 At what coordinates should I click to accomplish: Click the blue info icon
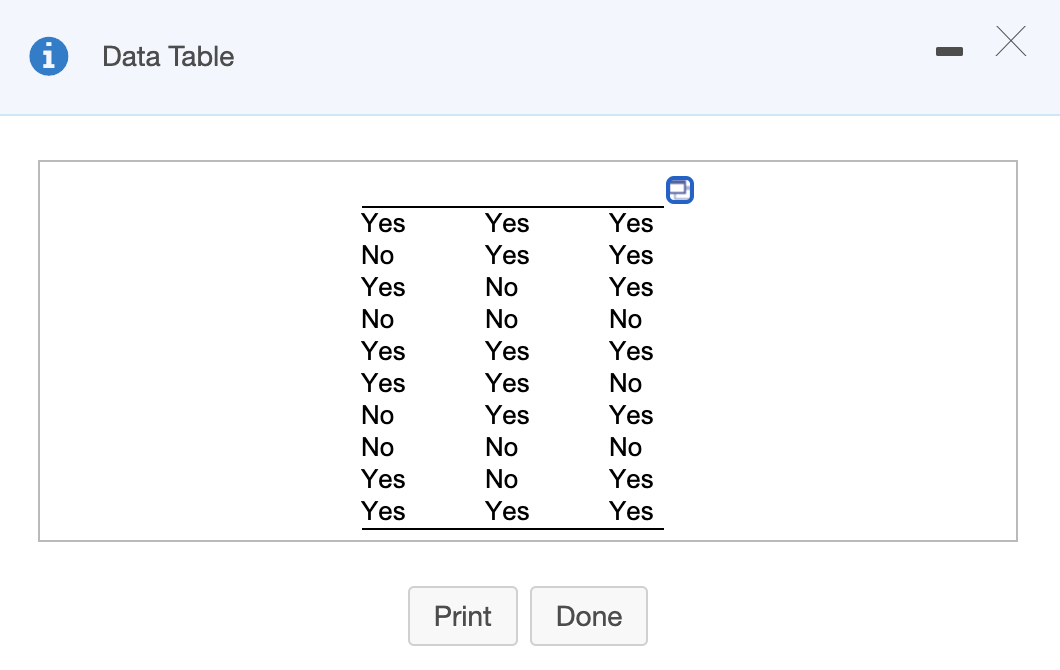pos(49,56)
